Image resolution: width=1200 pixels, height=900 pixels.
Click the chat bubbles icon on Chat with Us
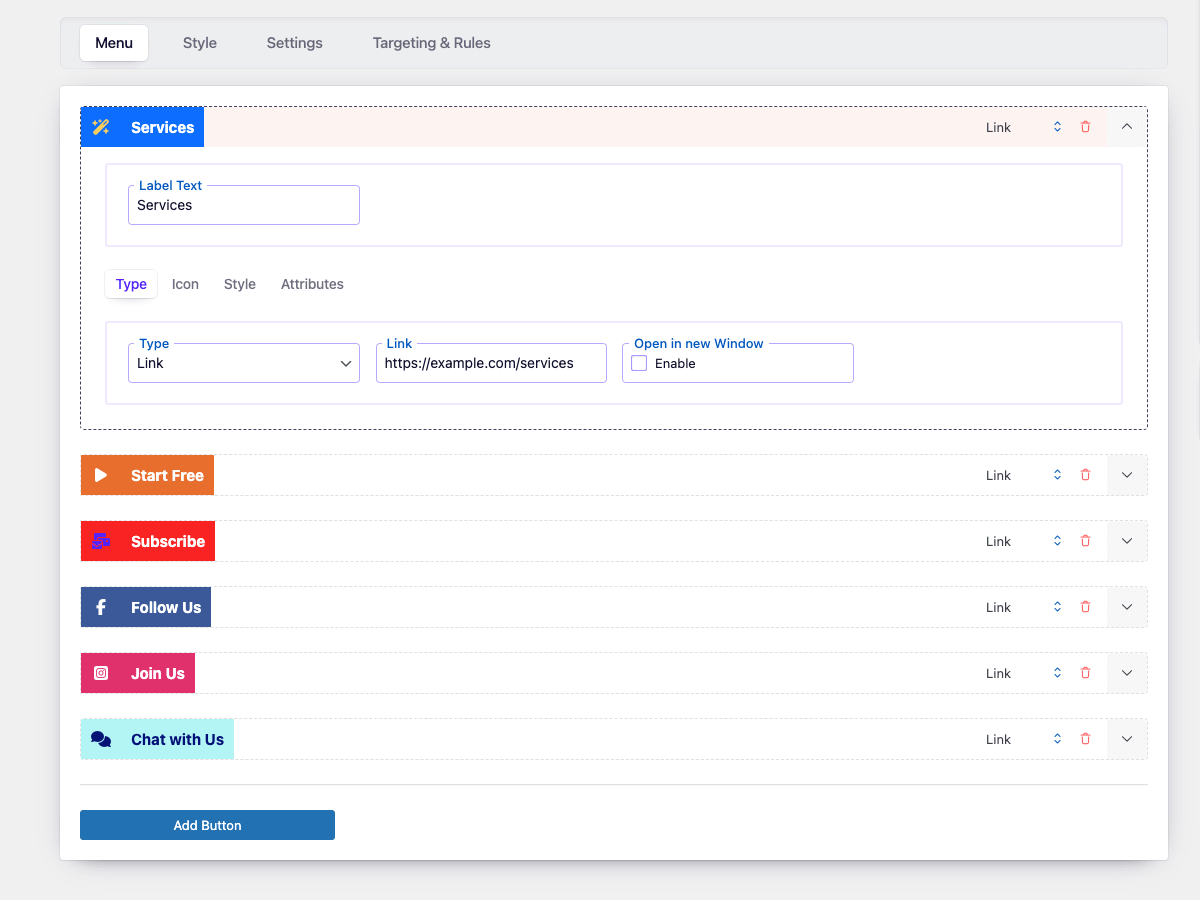[101, 739]
